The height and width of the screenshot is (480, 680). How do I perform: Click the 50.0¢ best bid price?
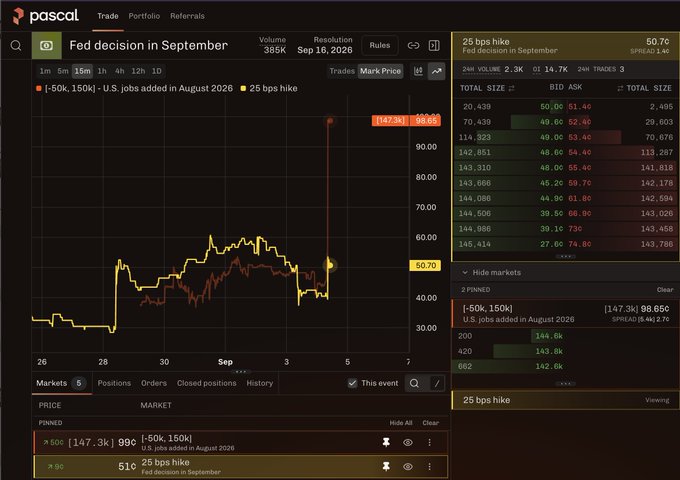coord(551,107)
